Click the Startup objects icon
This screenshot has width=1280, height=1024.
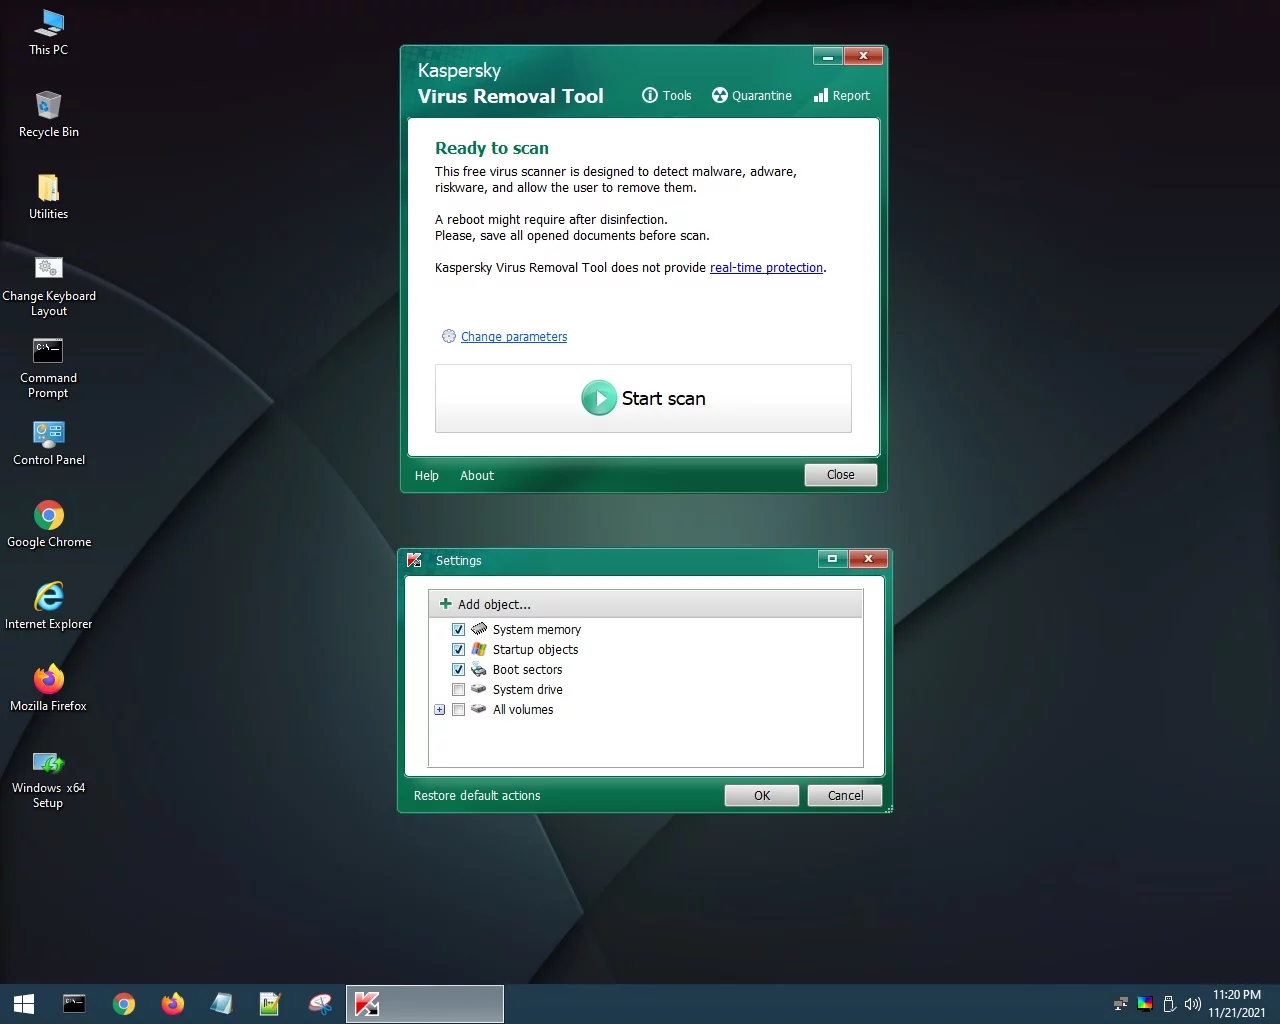[479, 649]
